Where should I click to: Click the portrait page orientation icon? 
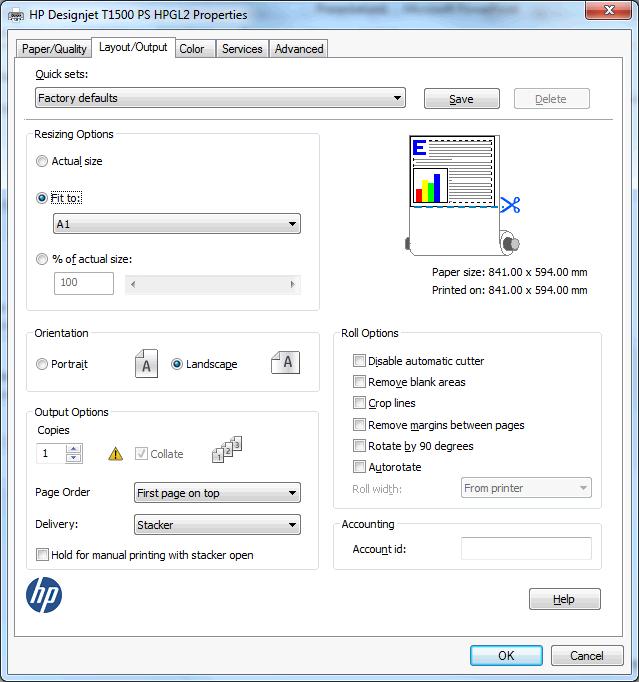pyautogui.click(x=146, y=364)
